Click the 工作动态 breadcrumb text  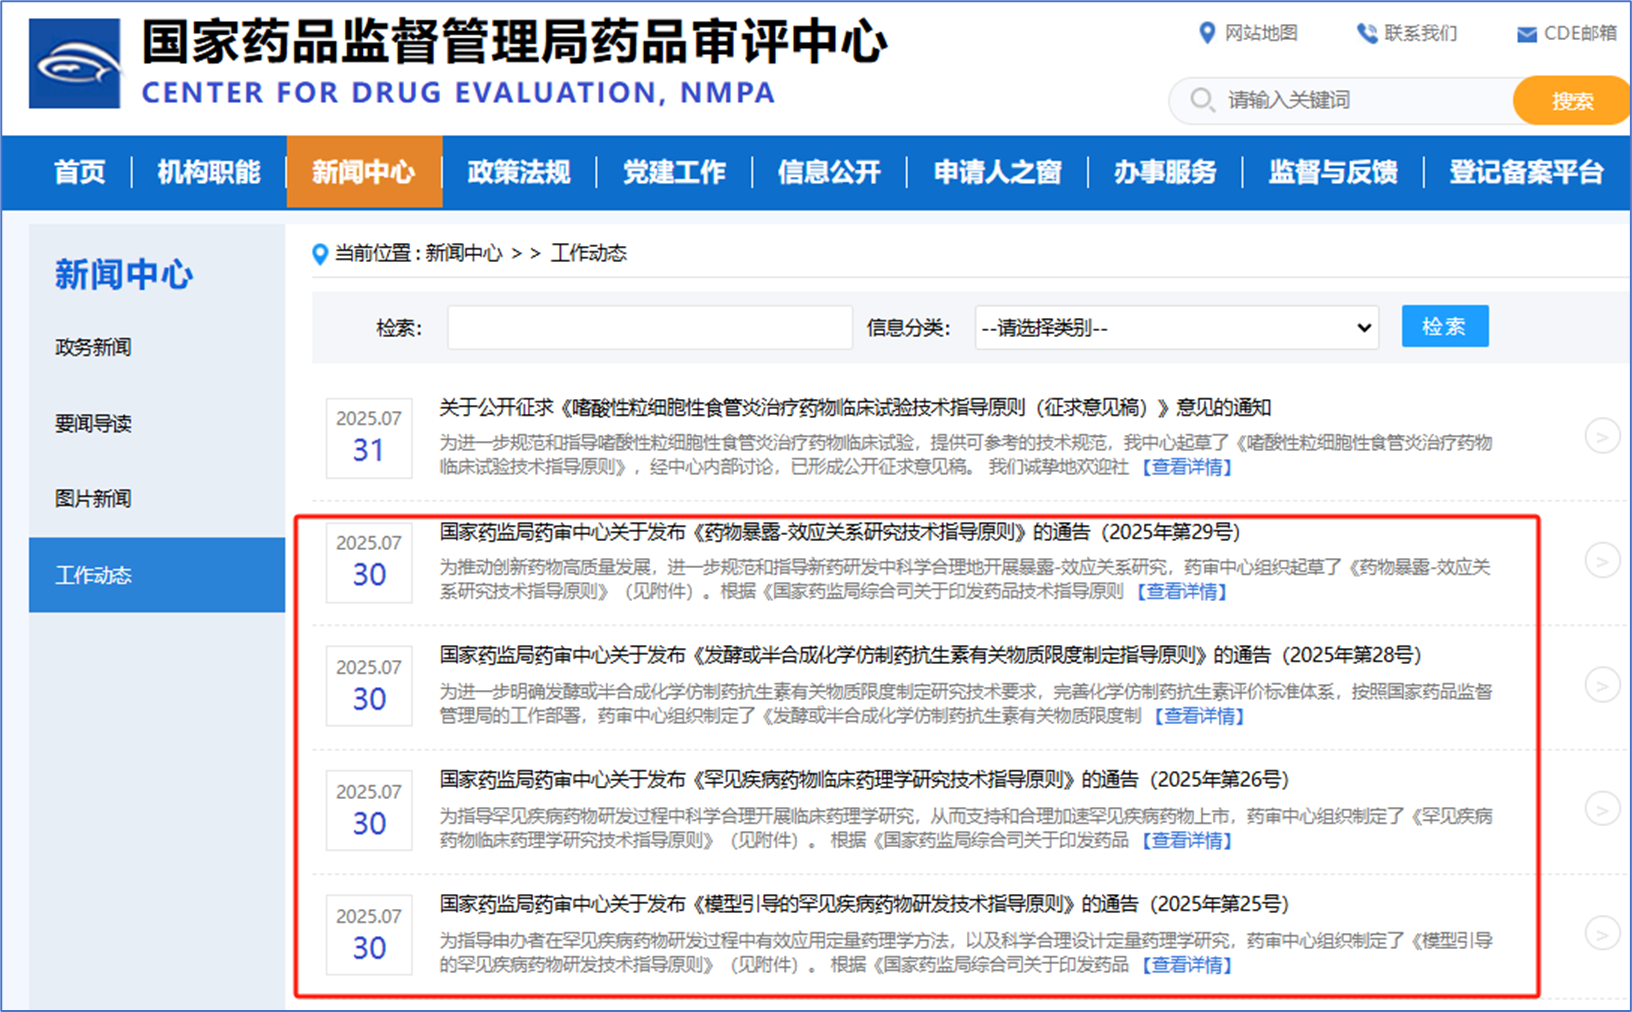tap(589, 254)
